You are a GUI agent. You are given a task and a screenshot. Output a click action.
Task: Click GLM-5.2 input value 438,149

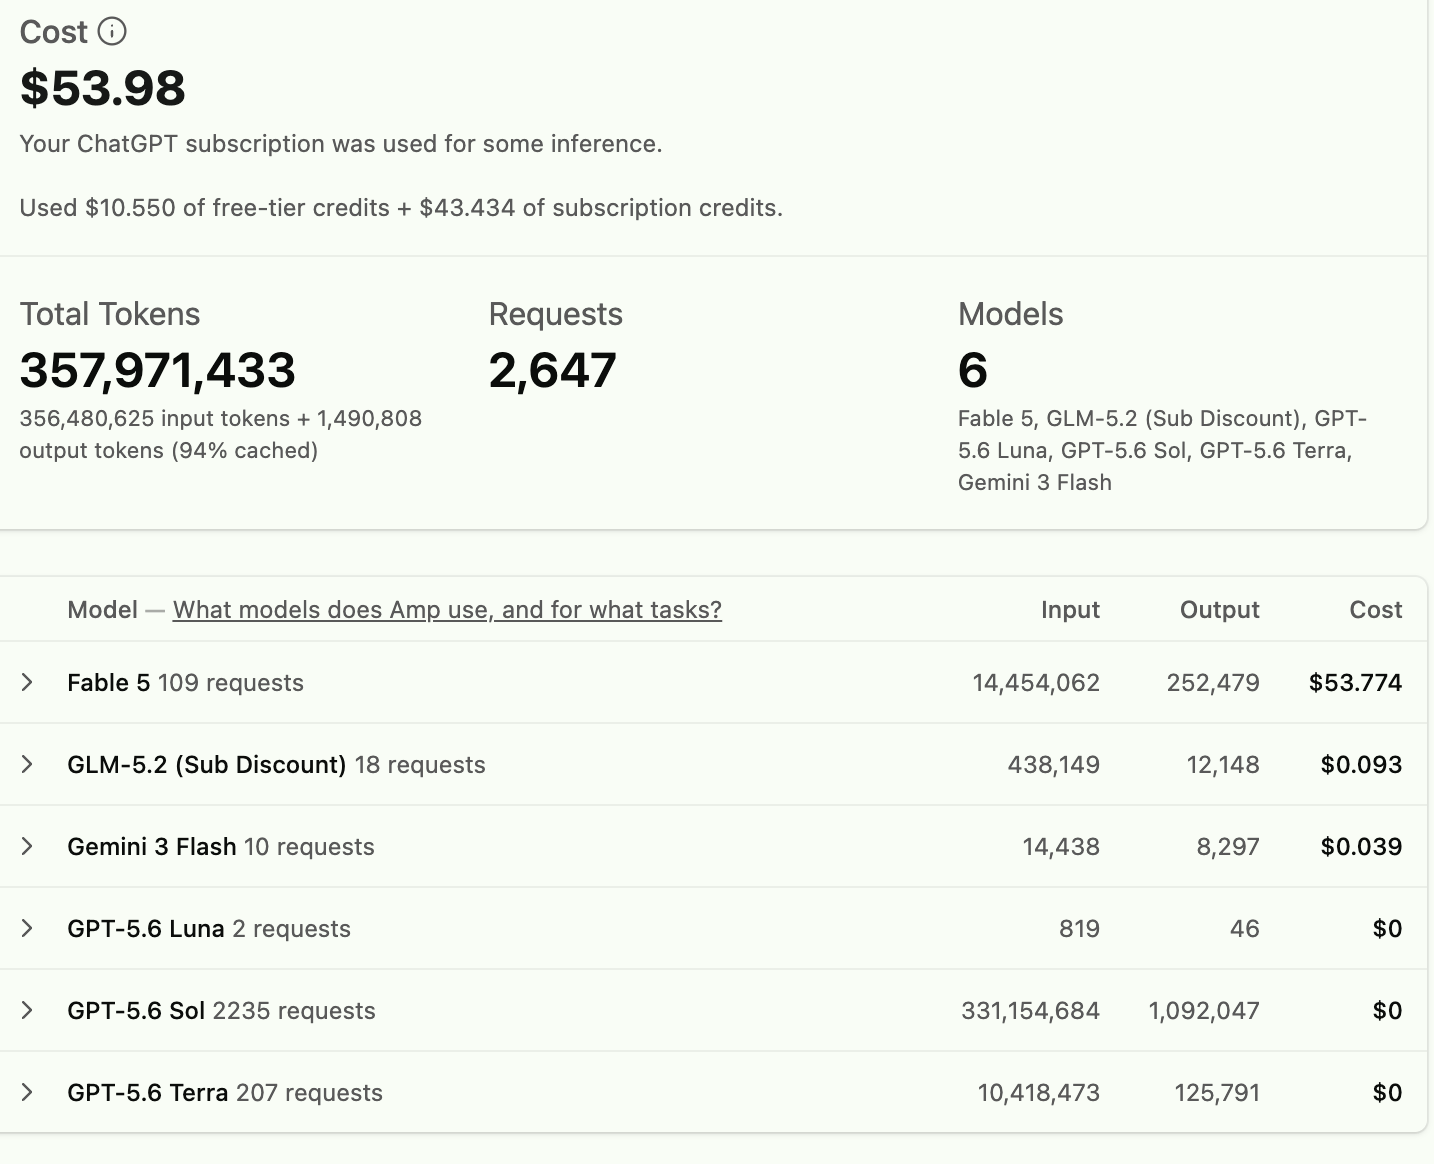point(1054,764)
